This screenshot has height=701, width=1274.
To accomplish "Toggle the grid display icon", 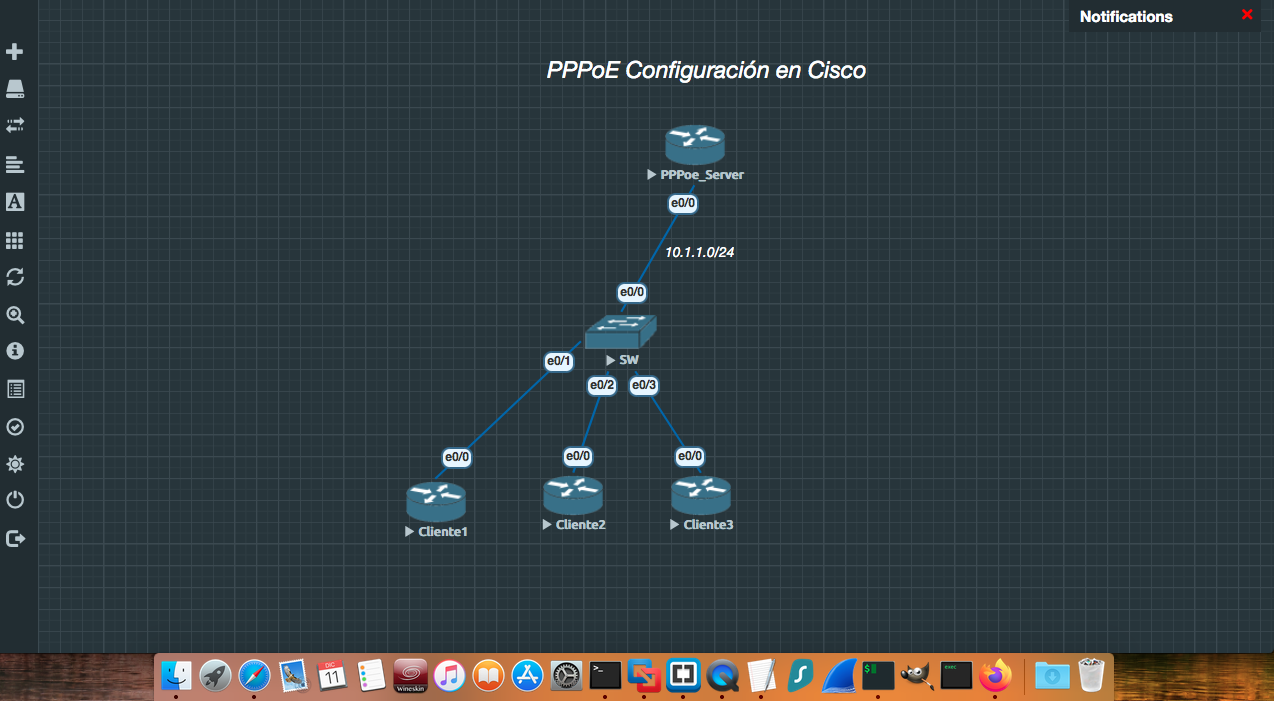I will coord(14,239).
